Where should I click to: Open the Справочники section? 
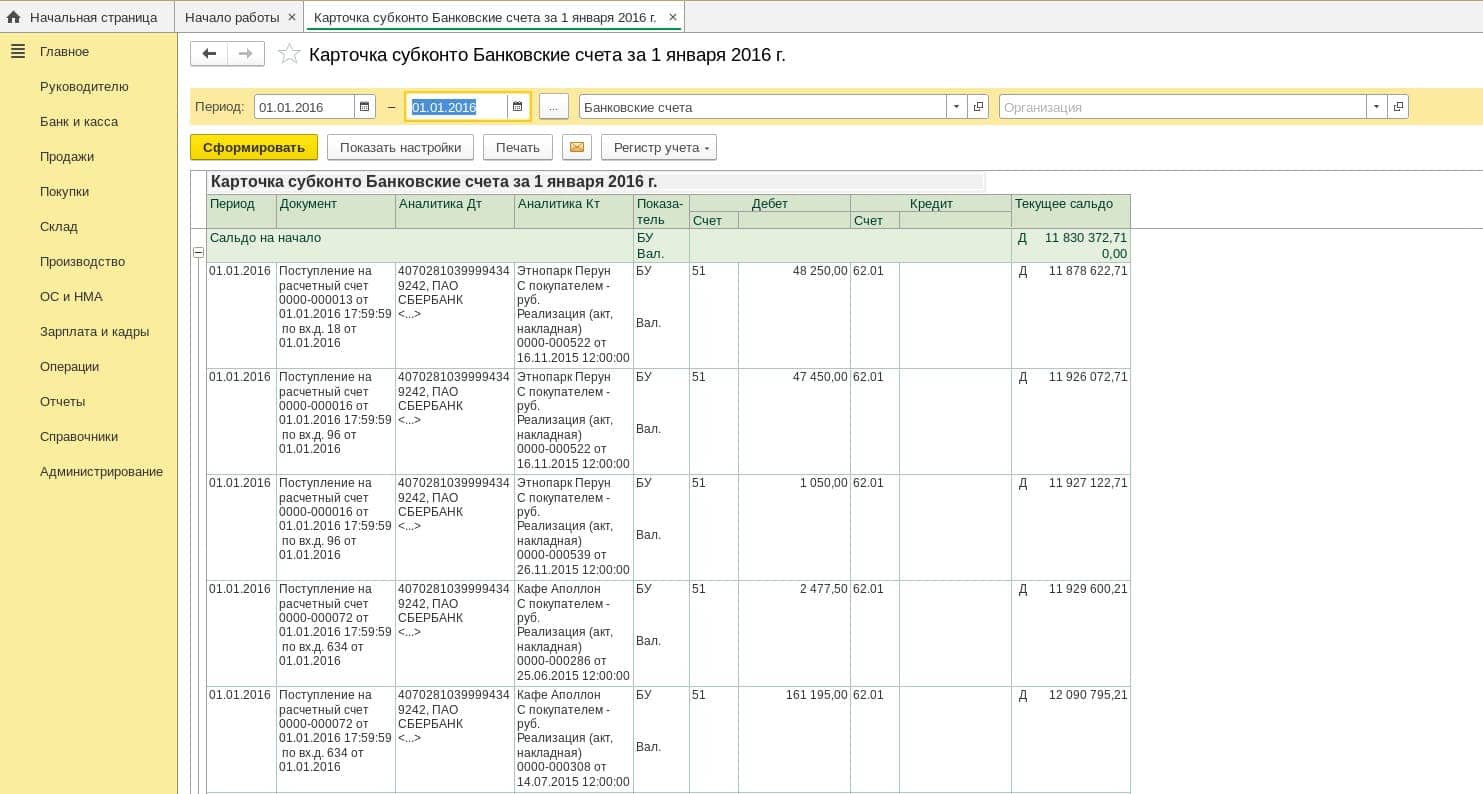point(79,436)
